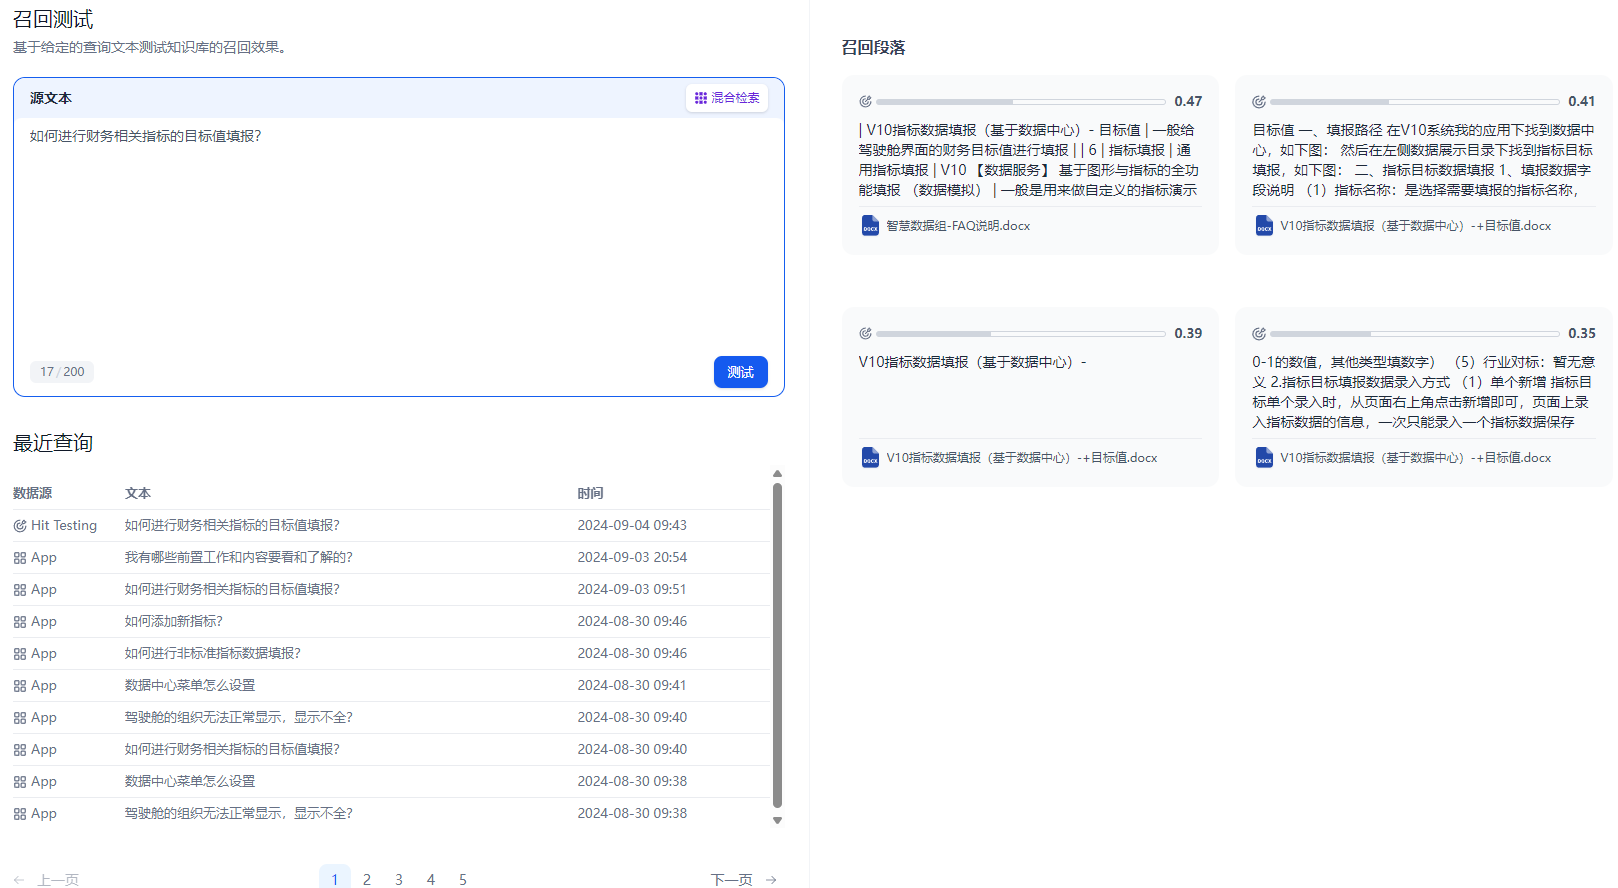Click the 0.41 relevance score bar
1618x888 pixels.
[1415, 102]
